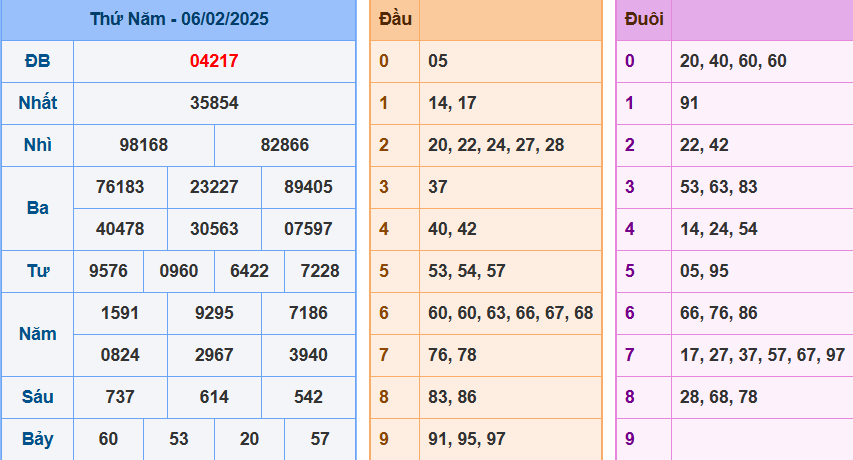This screenshot has width=853, height=460.
Task: Select third prize number 89405
Action: click(x=308, y=187)
